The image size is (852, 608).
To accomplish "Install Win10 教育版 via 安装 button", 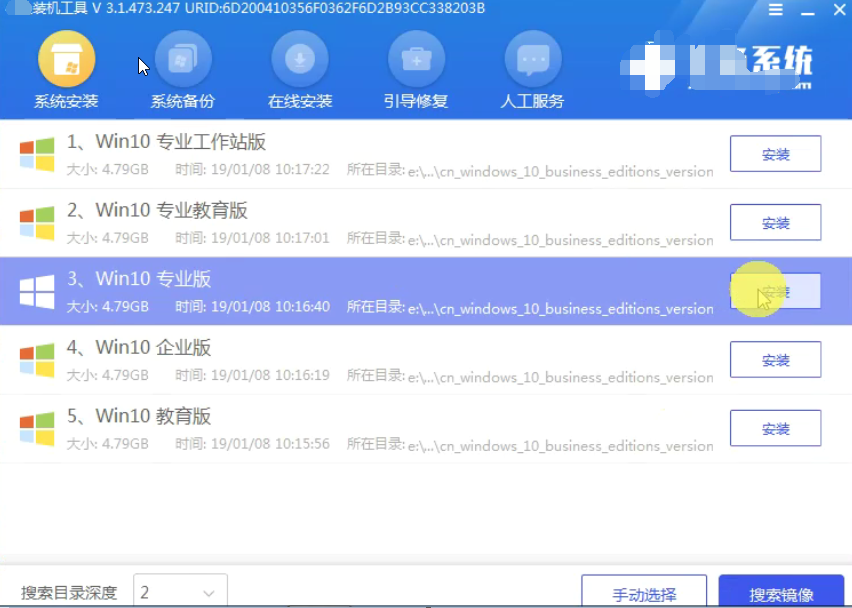I will 775,428.
